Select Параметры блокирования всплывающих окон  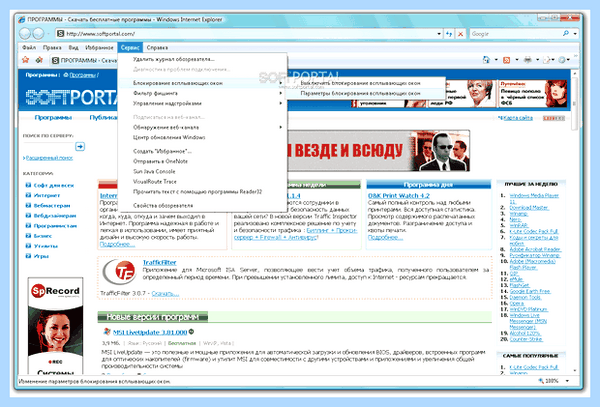pos(365,93)
